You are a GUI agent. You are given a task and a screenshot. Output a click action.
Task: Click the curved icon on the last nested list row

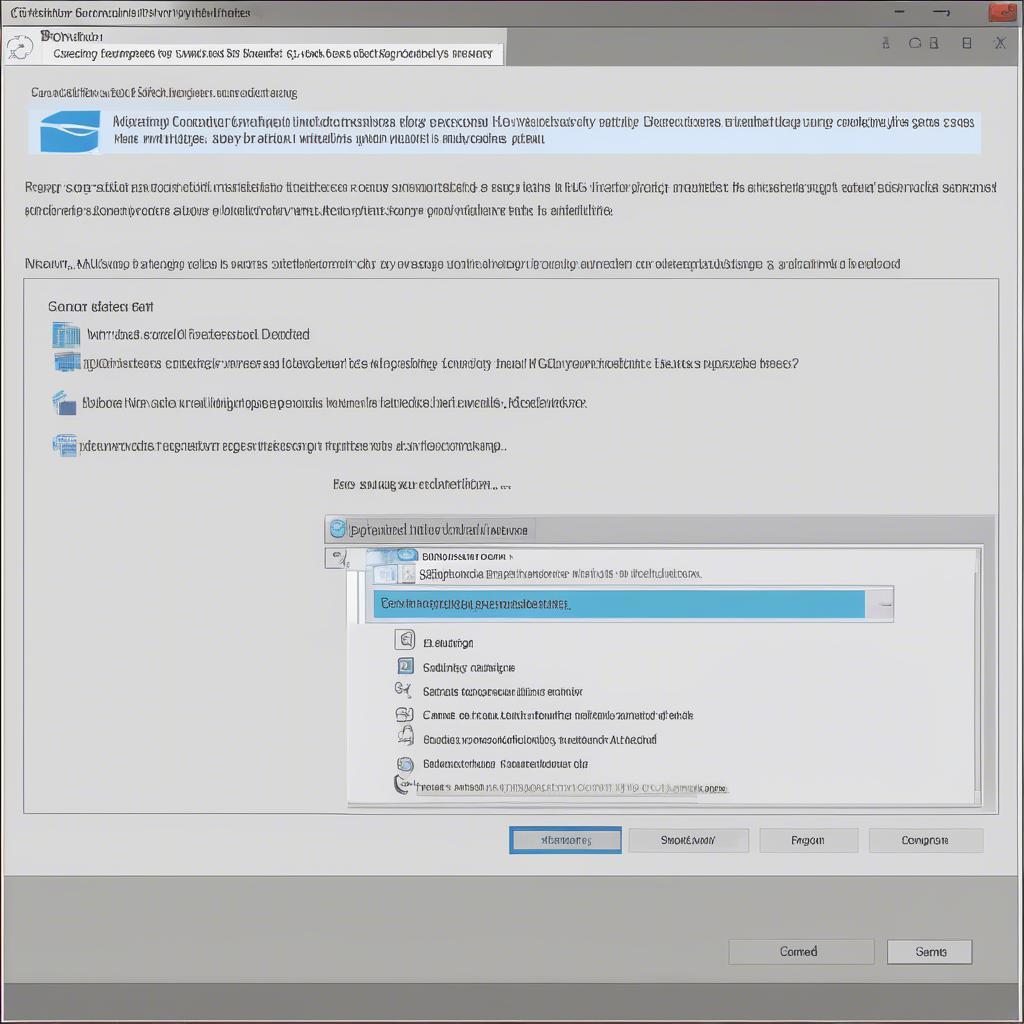pyautogui.click(x=404, y=784)
